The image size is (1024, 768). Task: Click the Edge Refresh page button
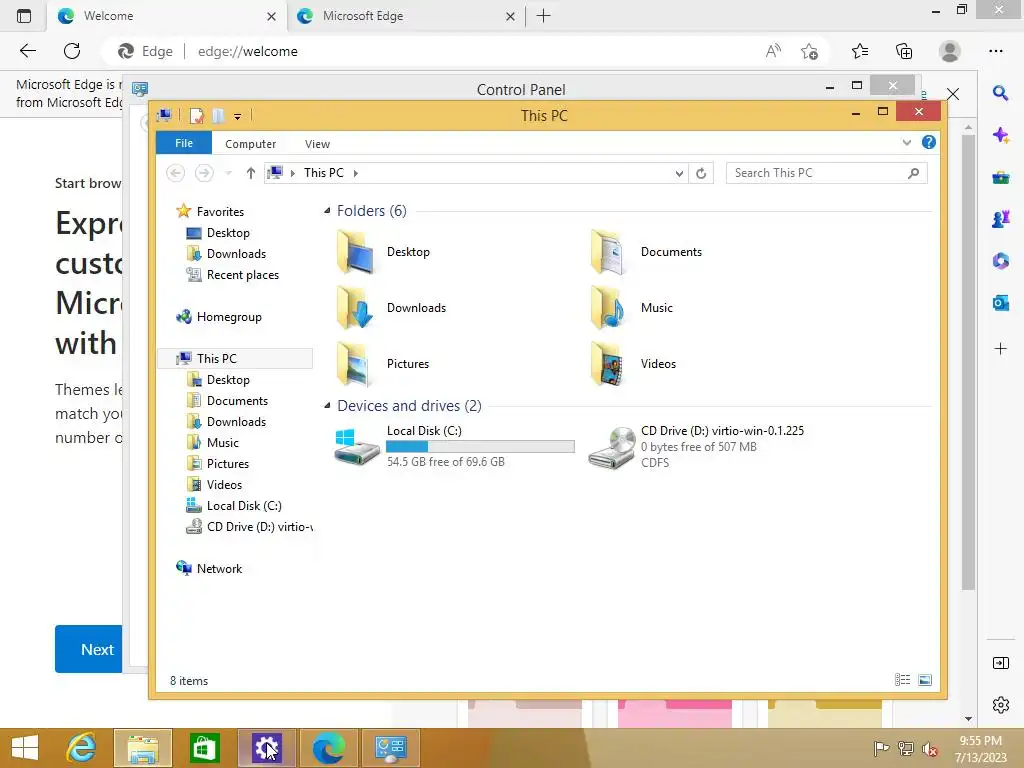click(72, 51)
